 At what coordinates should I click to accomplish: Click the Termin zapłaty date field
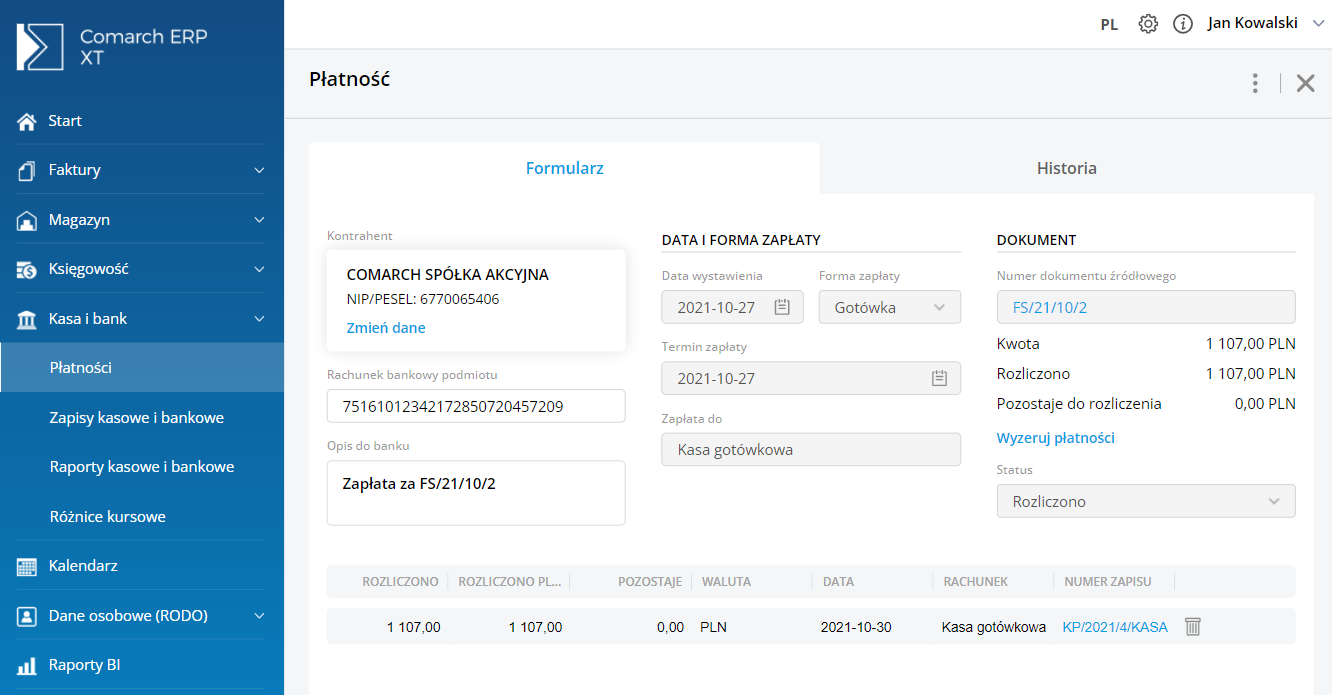tap(811, 378)
